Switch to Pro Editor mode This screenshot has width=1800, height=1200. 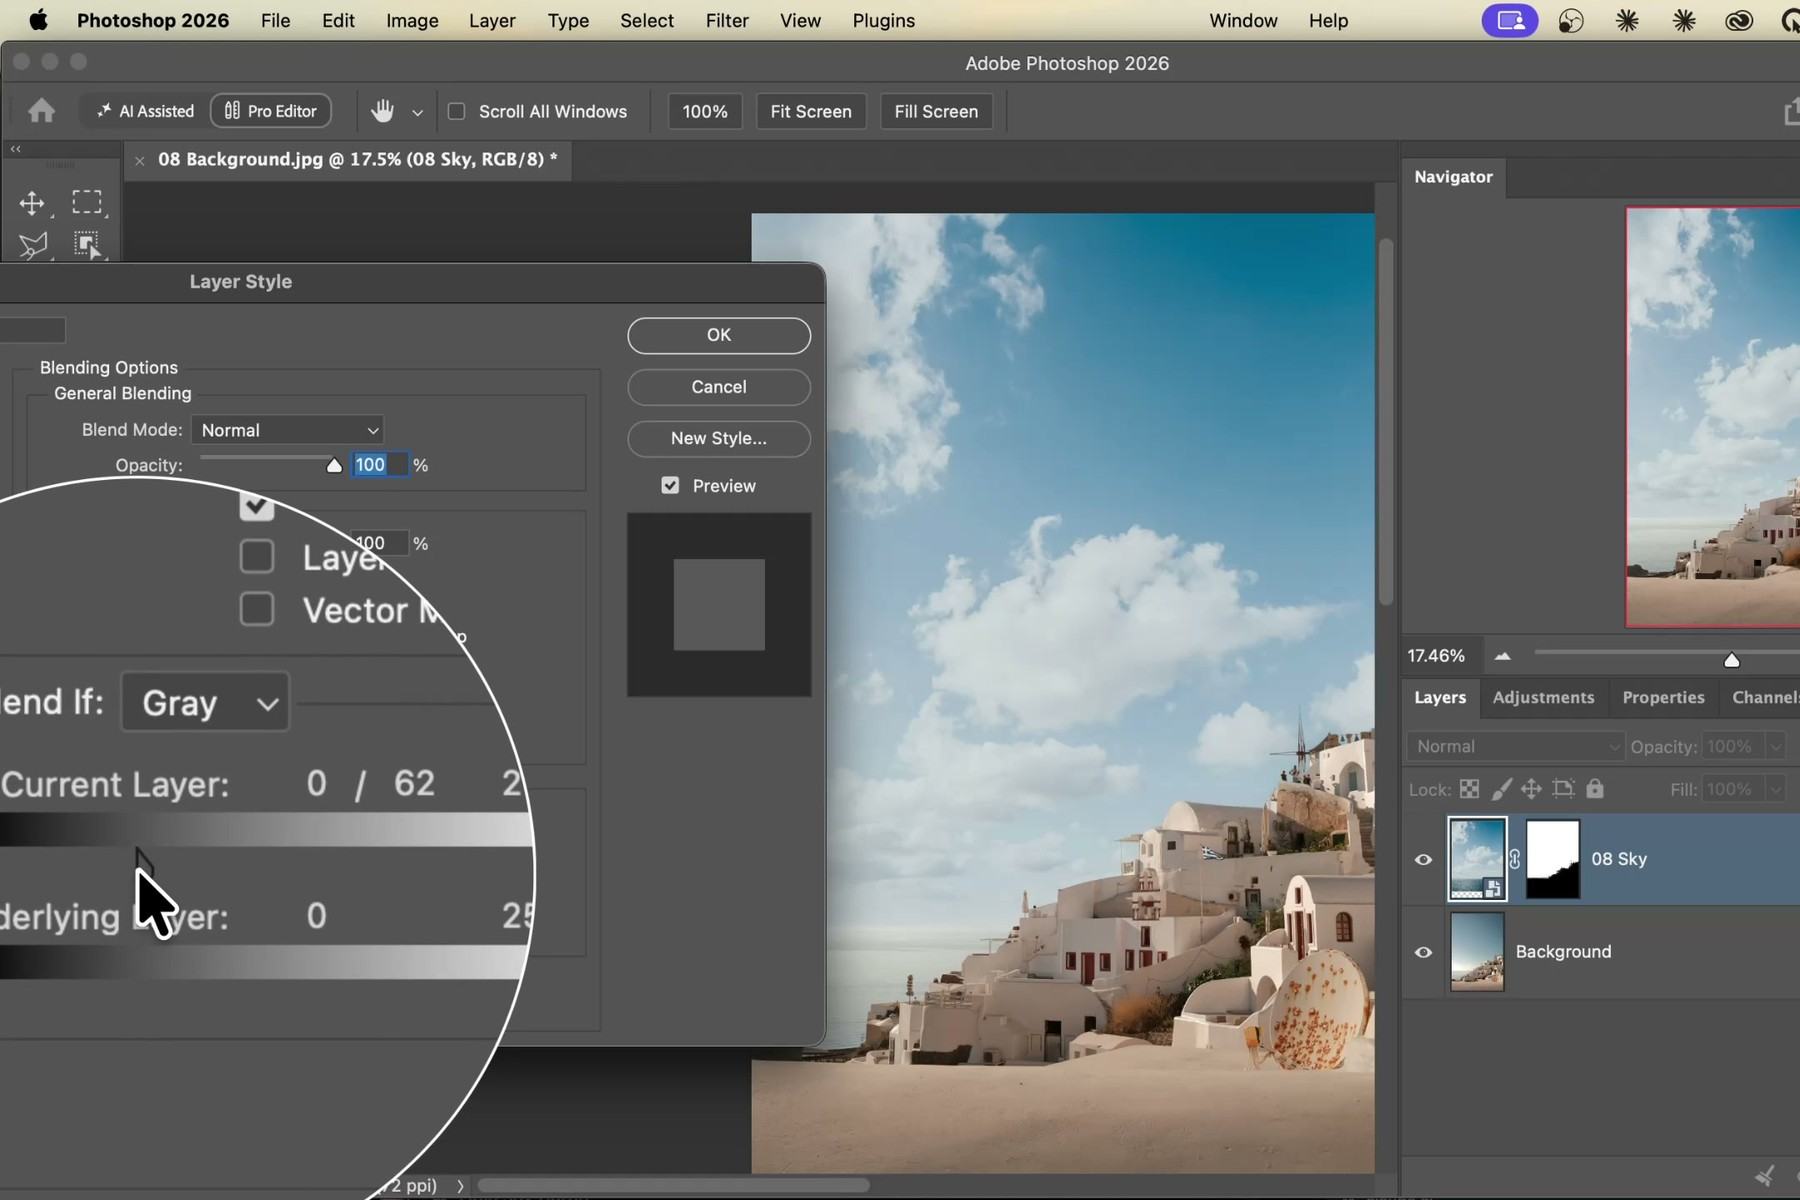click(271, 111)
